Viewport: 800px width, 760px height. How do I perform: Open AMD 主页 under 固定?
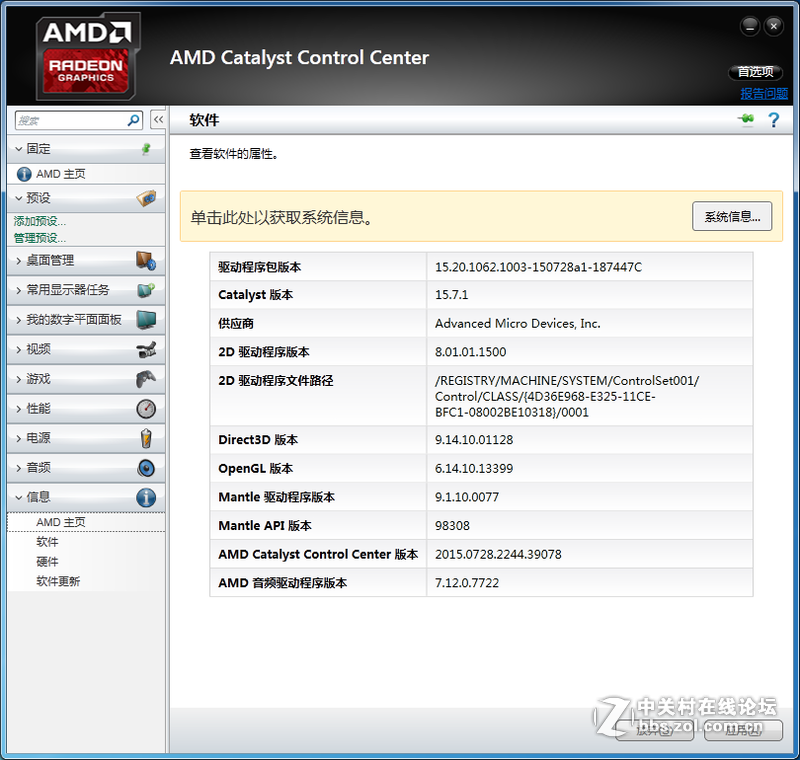point(61,174)
